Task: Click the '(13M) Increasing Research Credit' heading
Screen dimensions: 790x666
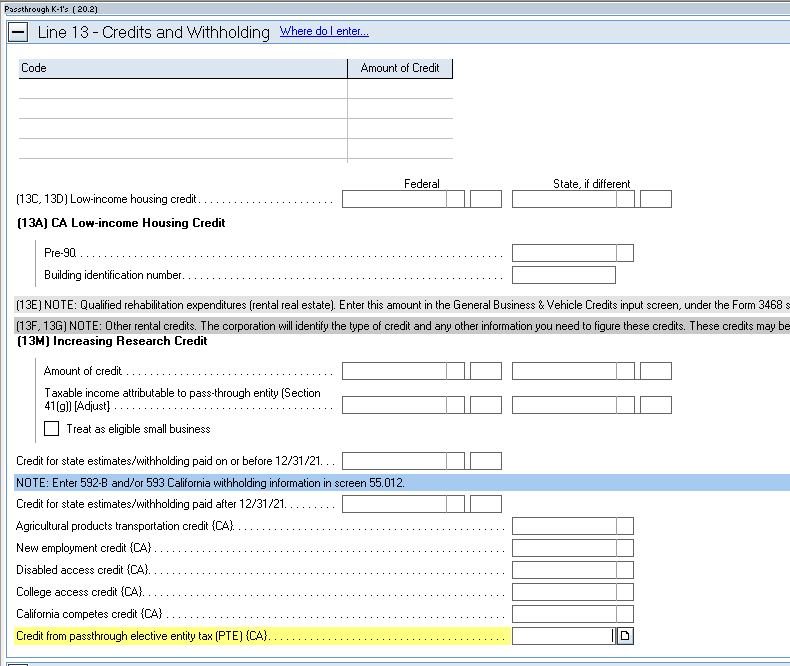Action: pyautogui.click(x=112, y=341)
